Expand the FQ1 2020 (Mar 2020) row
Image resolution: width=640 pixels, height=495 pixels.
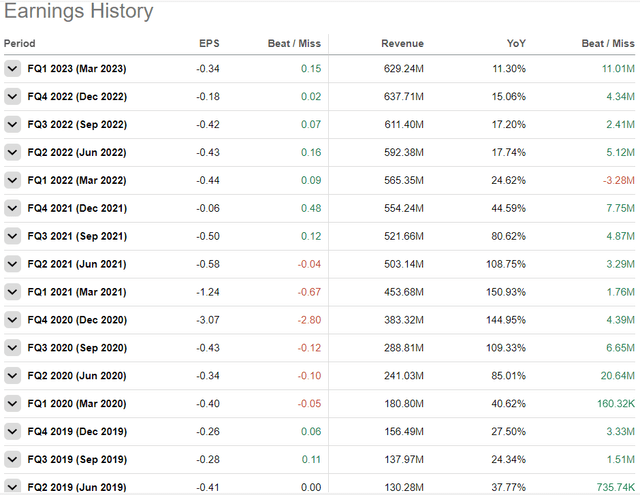(x=12, y=405)
